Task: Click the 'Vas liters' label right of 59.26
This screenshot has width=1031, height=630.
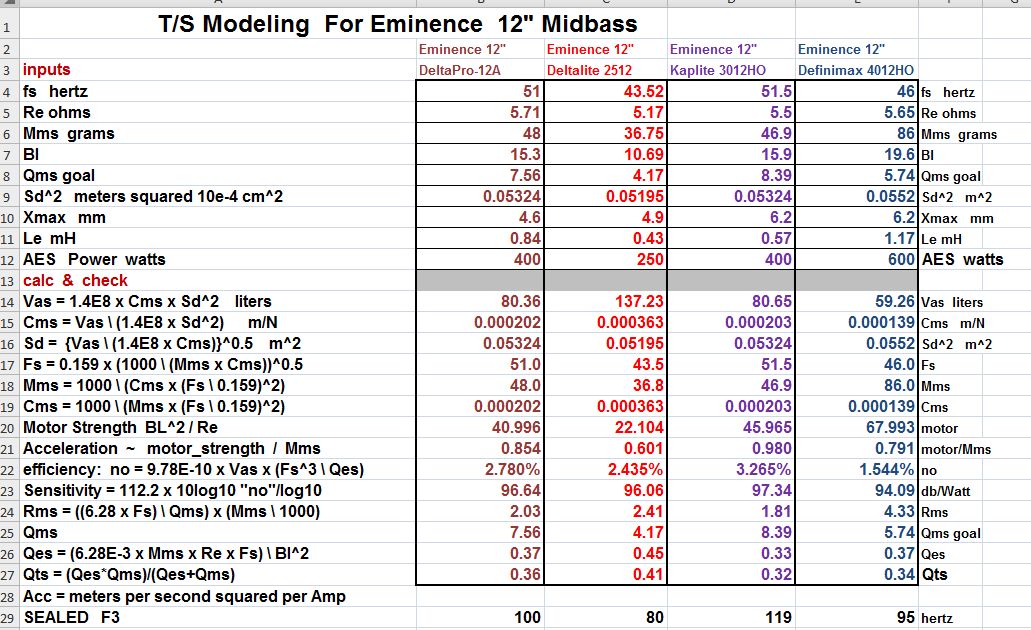Action: tap(952, 303)
